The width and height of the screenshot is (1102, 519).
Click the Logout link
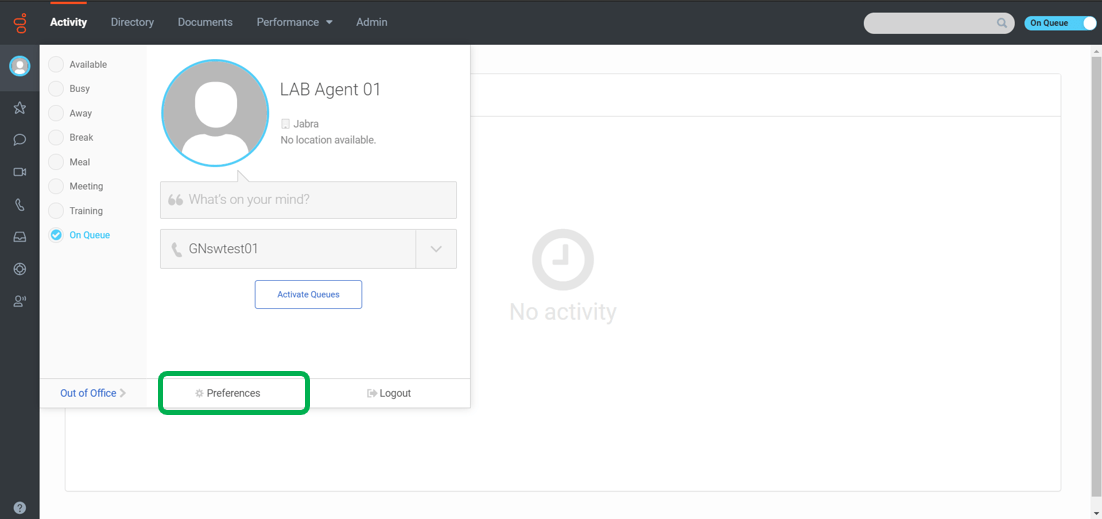coord(389,393)
